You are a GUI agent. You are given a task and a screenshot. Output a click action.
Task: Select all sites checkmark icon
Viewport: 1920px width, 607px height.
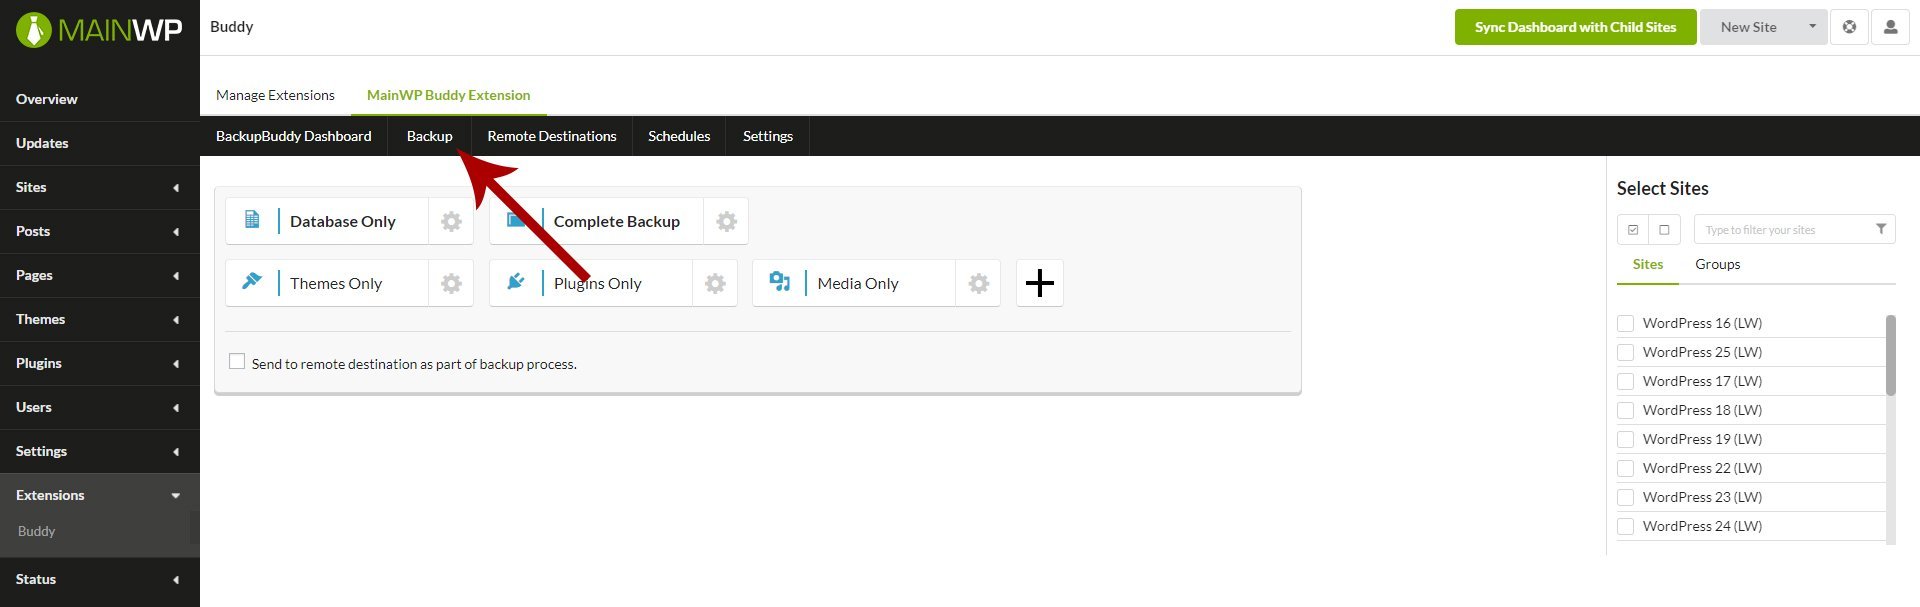pyautogui.click(x=1633, y=229)
